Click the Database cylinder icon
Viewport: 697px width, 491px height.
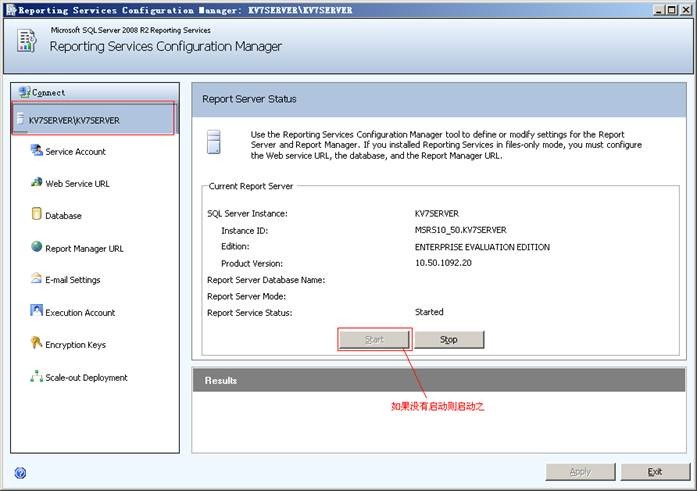pyautogui.click(x=37, y=215)
